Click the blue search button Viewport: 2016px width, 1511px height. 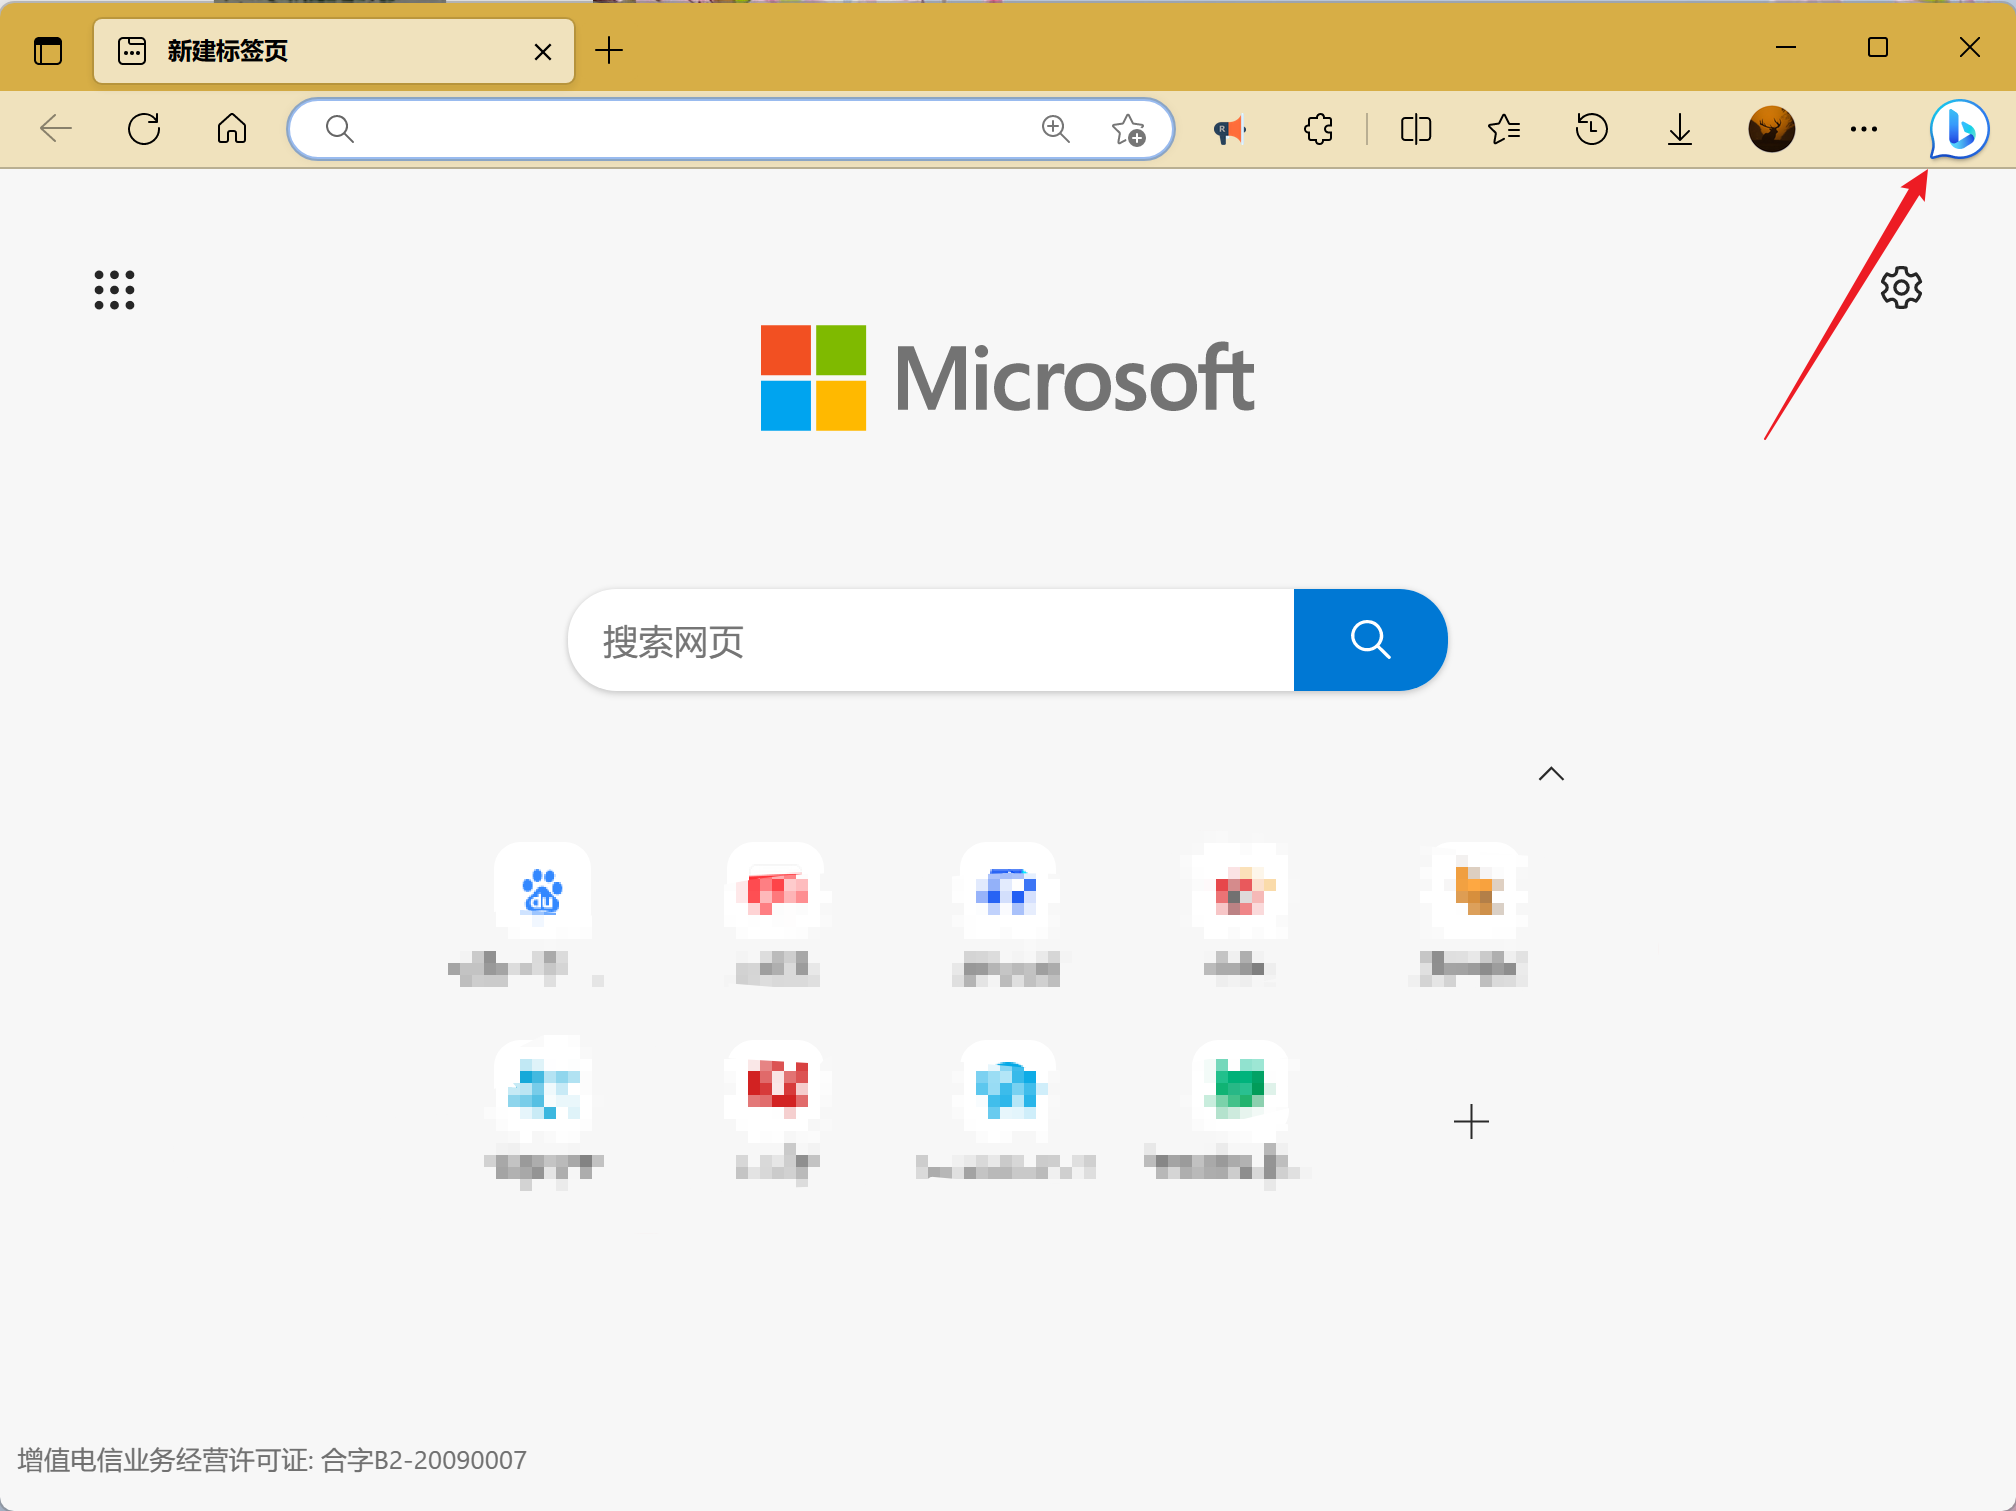pyautogui.click(x=1371, y=640)
